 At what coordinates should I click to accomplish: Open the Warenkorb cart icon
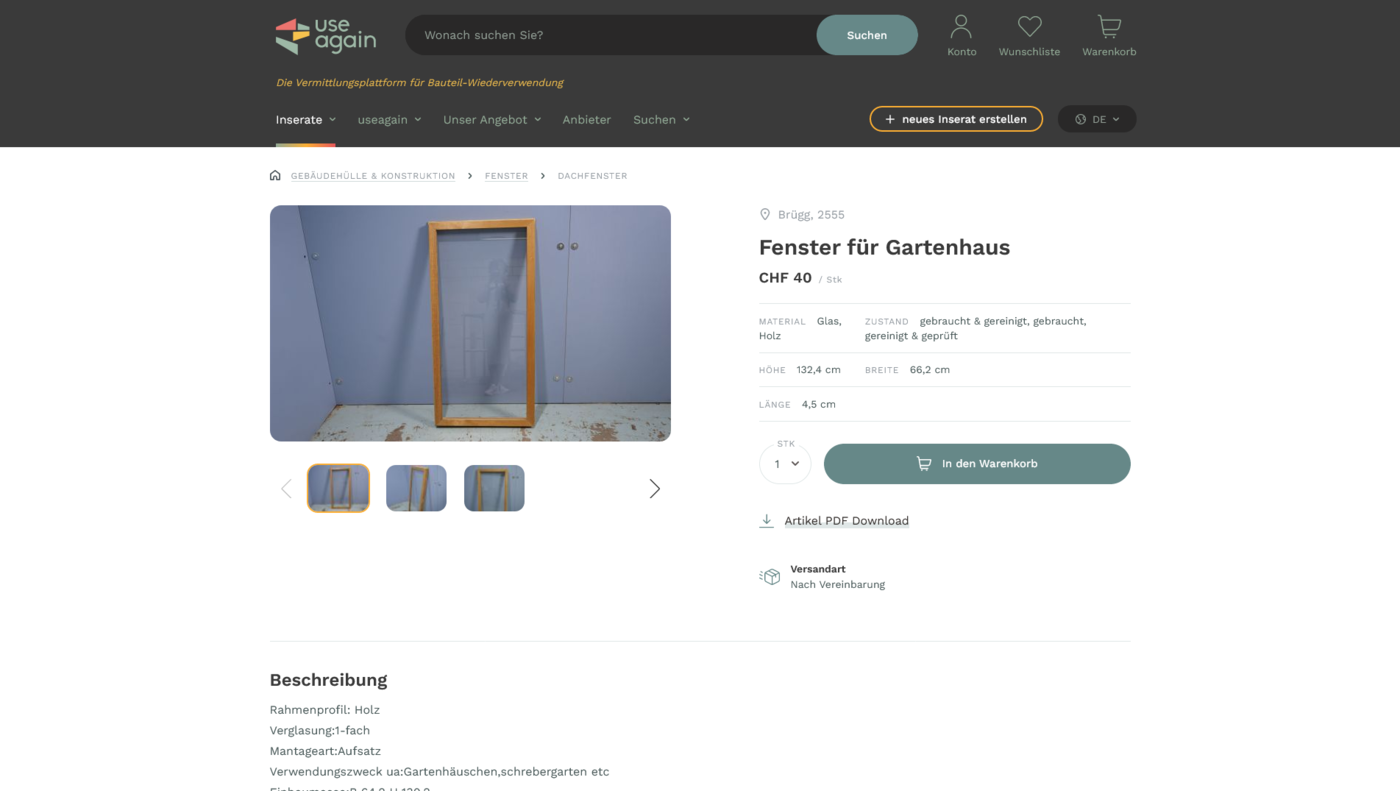tap(1109, 26)
